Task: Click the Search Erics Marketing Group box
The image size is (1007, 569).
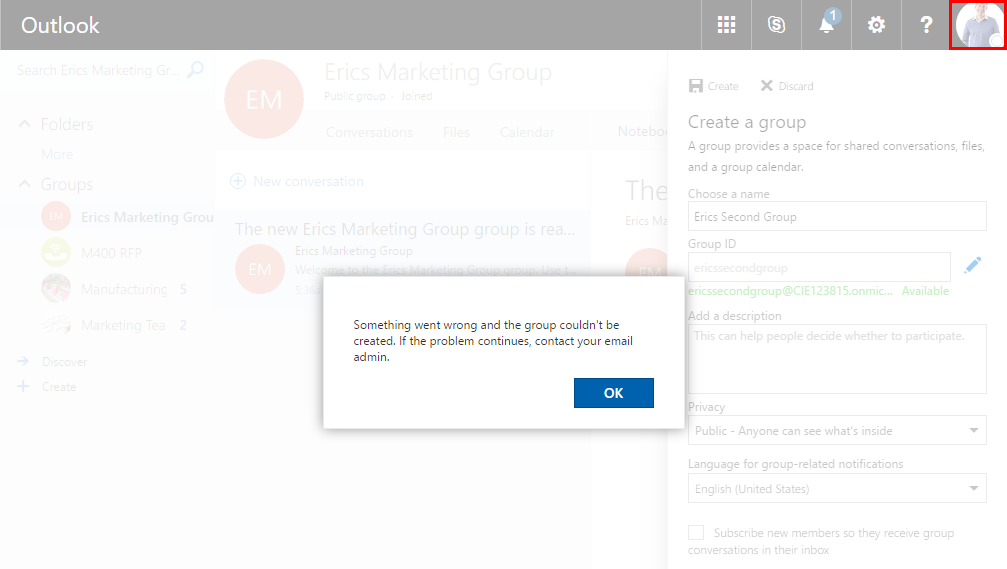Action: click(98, 70)
